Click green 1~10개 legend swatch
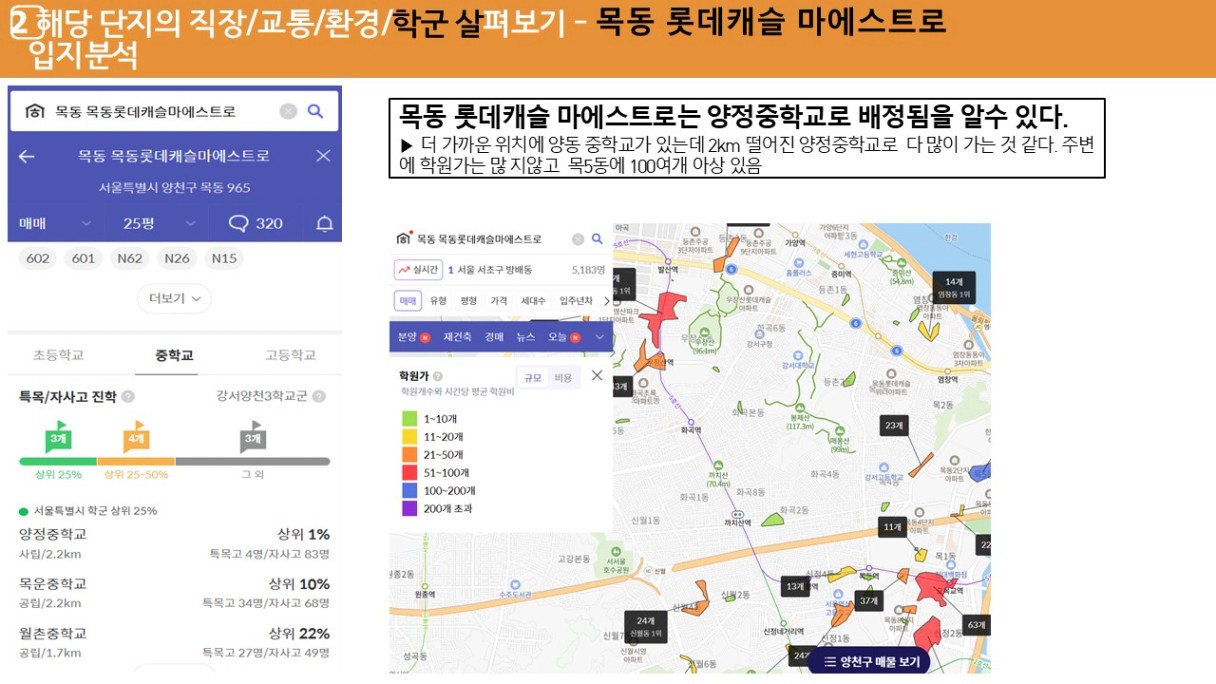 (409, 419)
